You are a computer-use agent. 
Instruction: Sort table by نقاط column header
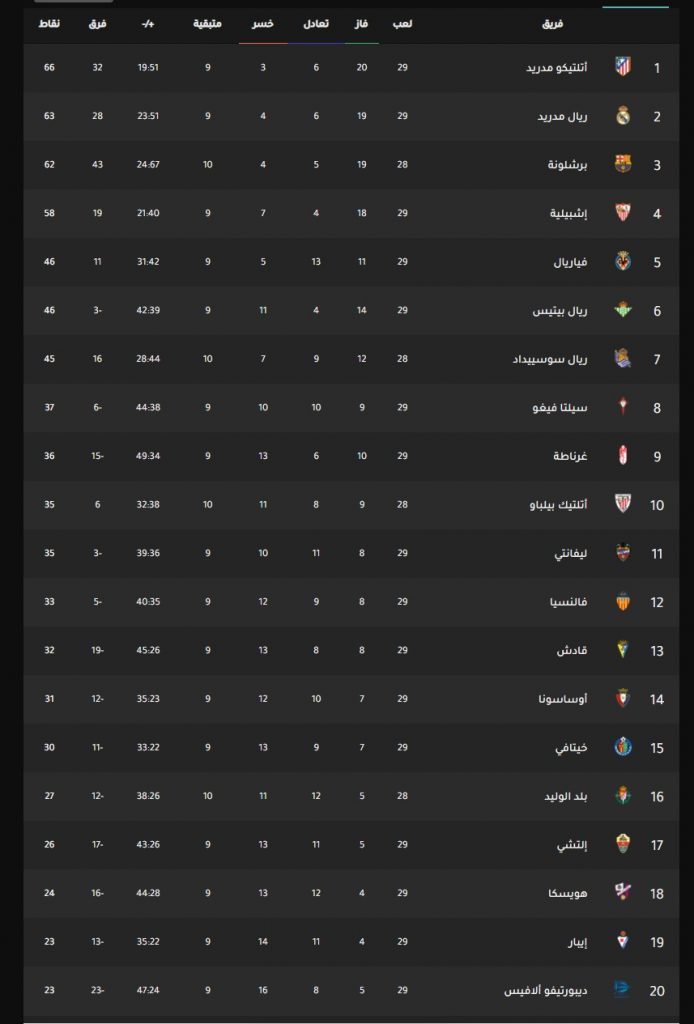[50, 24]
